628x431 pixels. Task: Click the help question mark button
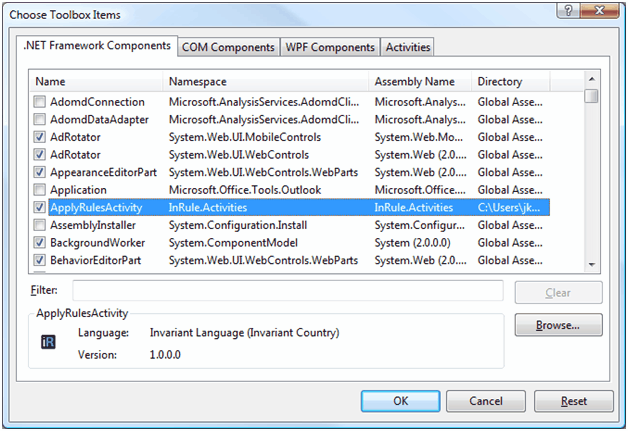click(x=568, y=12)
